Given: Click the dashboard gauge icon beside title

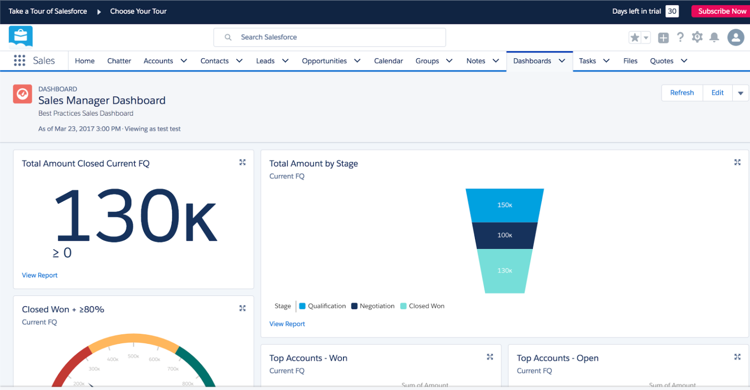Looking at the screenshot, I should coord(22,94).
